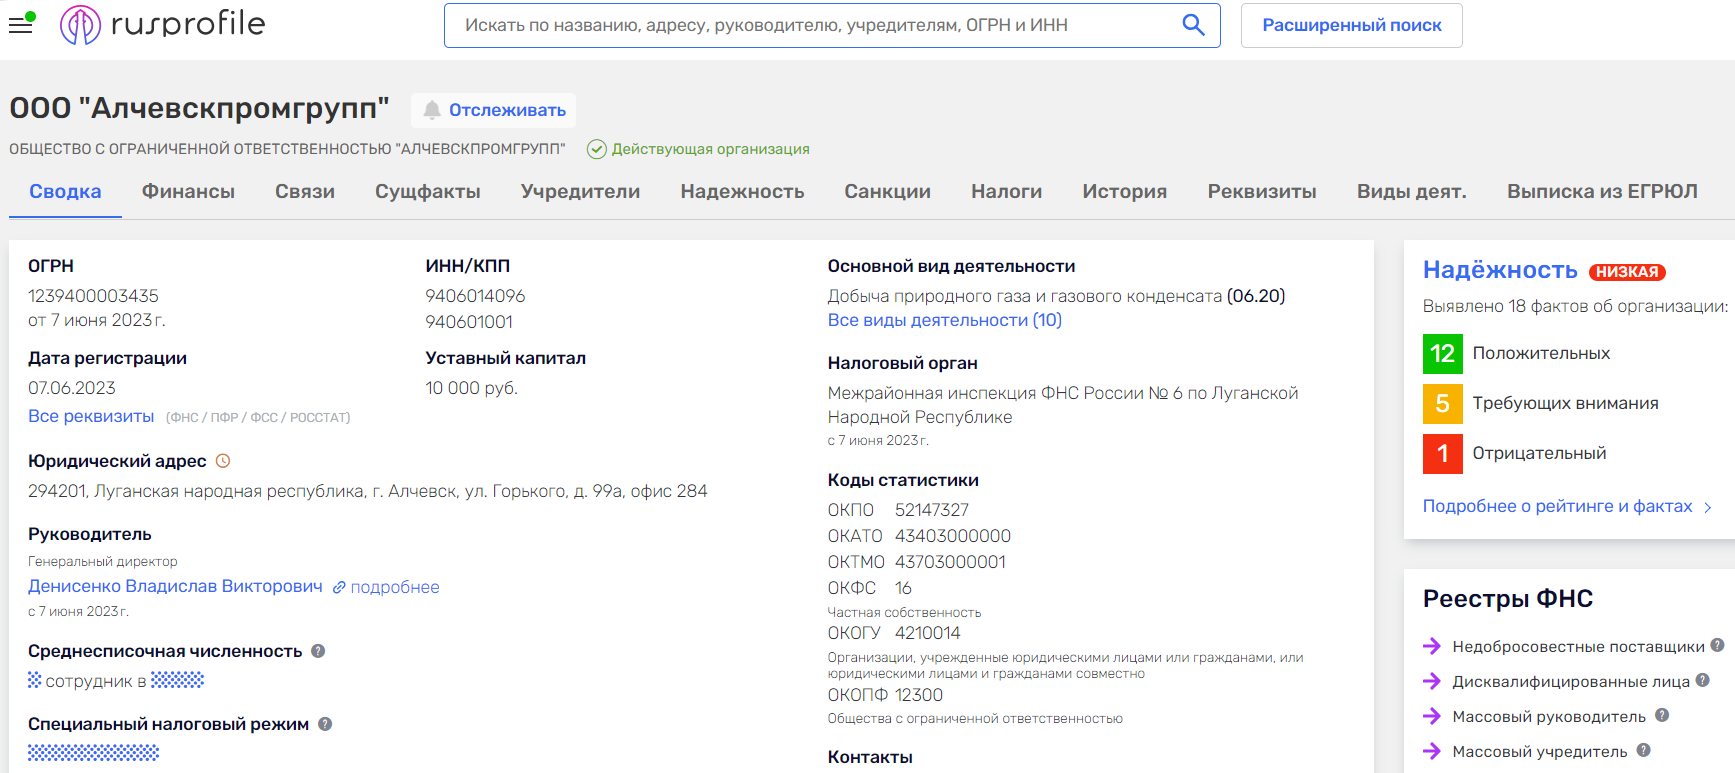Click OGRN number 1239400003435
The width and height of the screenshot is (1735, 773).
click(x=93, y=296)
